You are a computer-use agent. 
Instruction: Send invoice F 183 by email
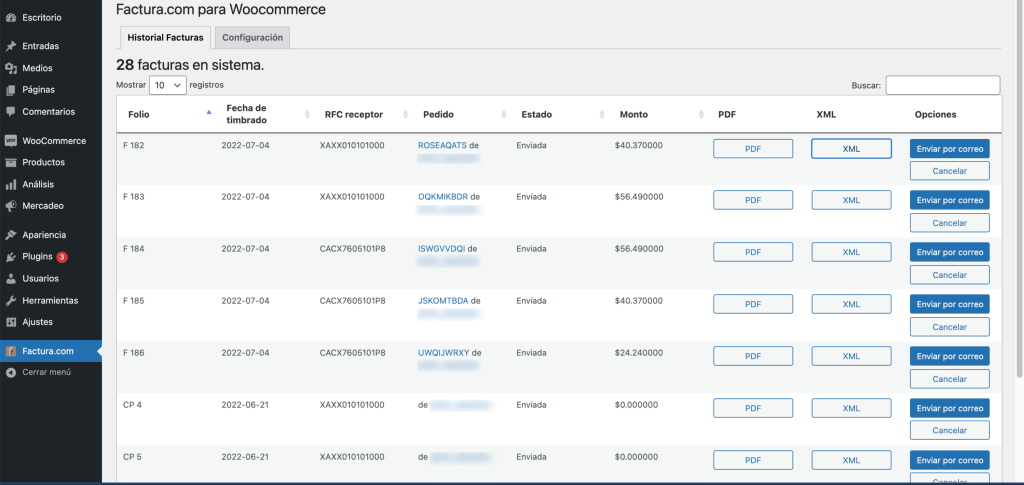click(x=950, y=200)
